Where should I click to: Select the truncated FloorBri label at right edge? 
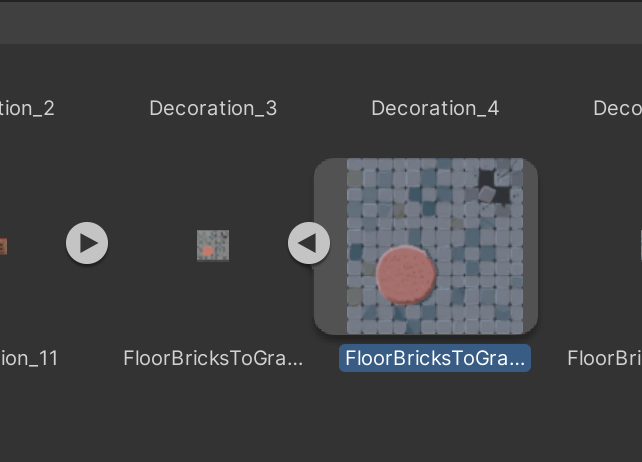(x=604, y=358)
